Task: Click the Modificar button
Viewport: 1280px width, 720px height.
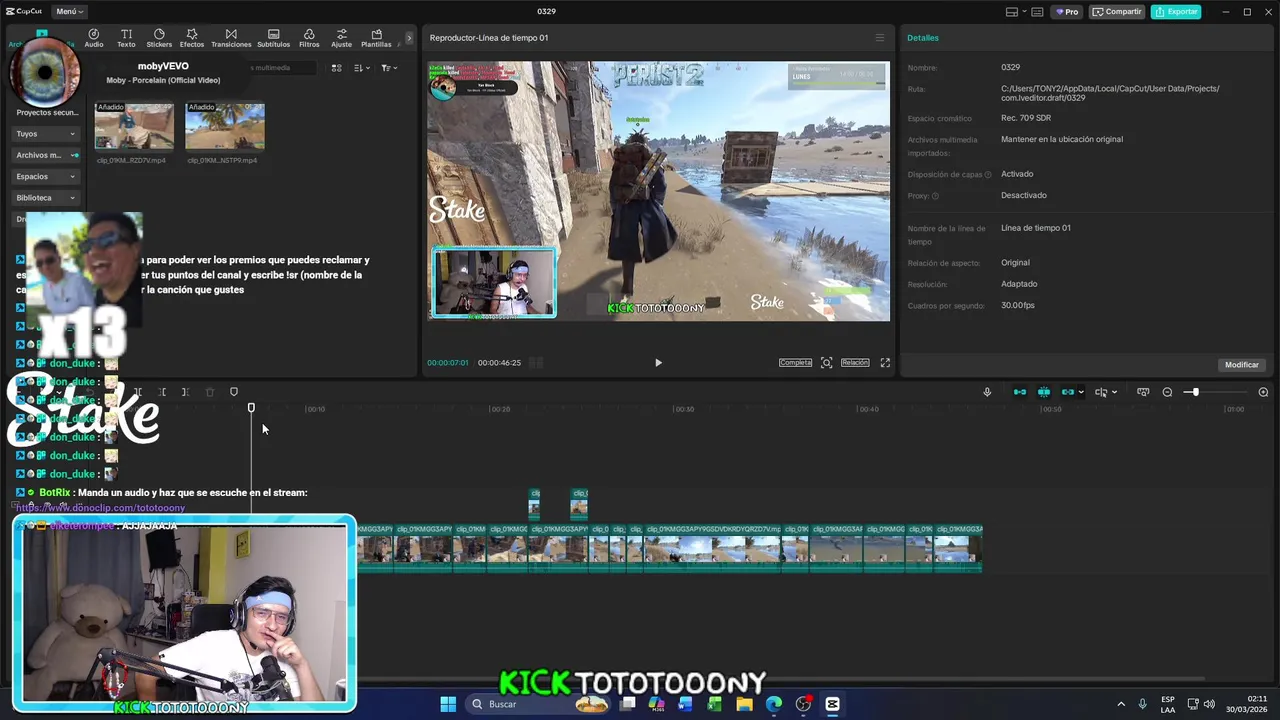Action: (x=1242, y=365)
